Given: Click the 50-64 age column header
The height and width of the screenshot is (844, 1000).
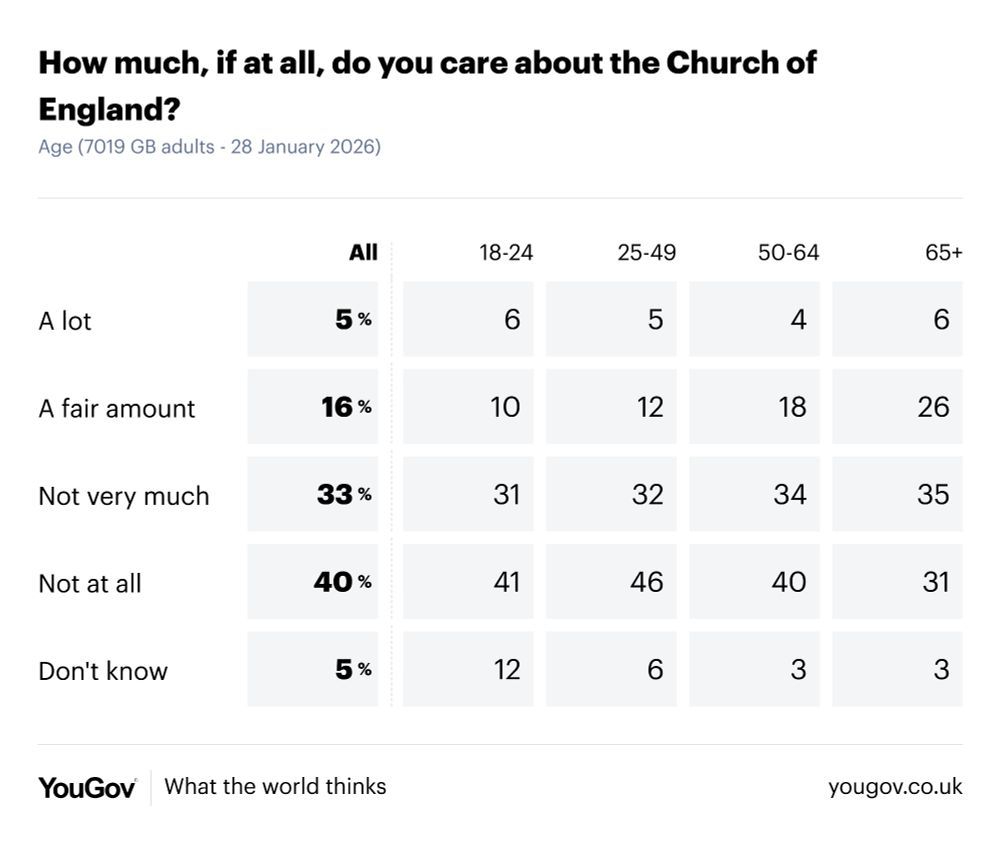Looking at the screenshot, I should tap(788, 252).
